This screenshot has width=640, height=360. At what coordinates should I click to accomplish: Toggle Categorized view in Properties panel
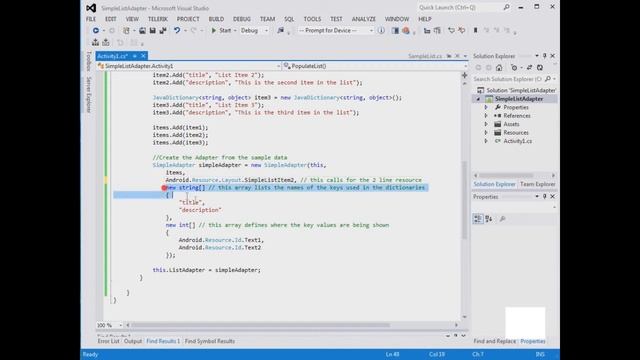point(478,219)
